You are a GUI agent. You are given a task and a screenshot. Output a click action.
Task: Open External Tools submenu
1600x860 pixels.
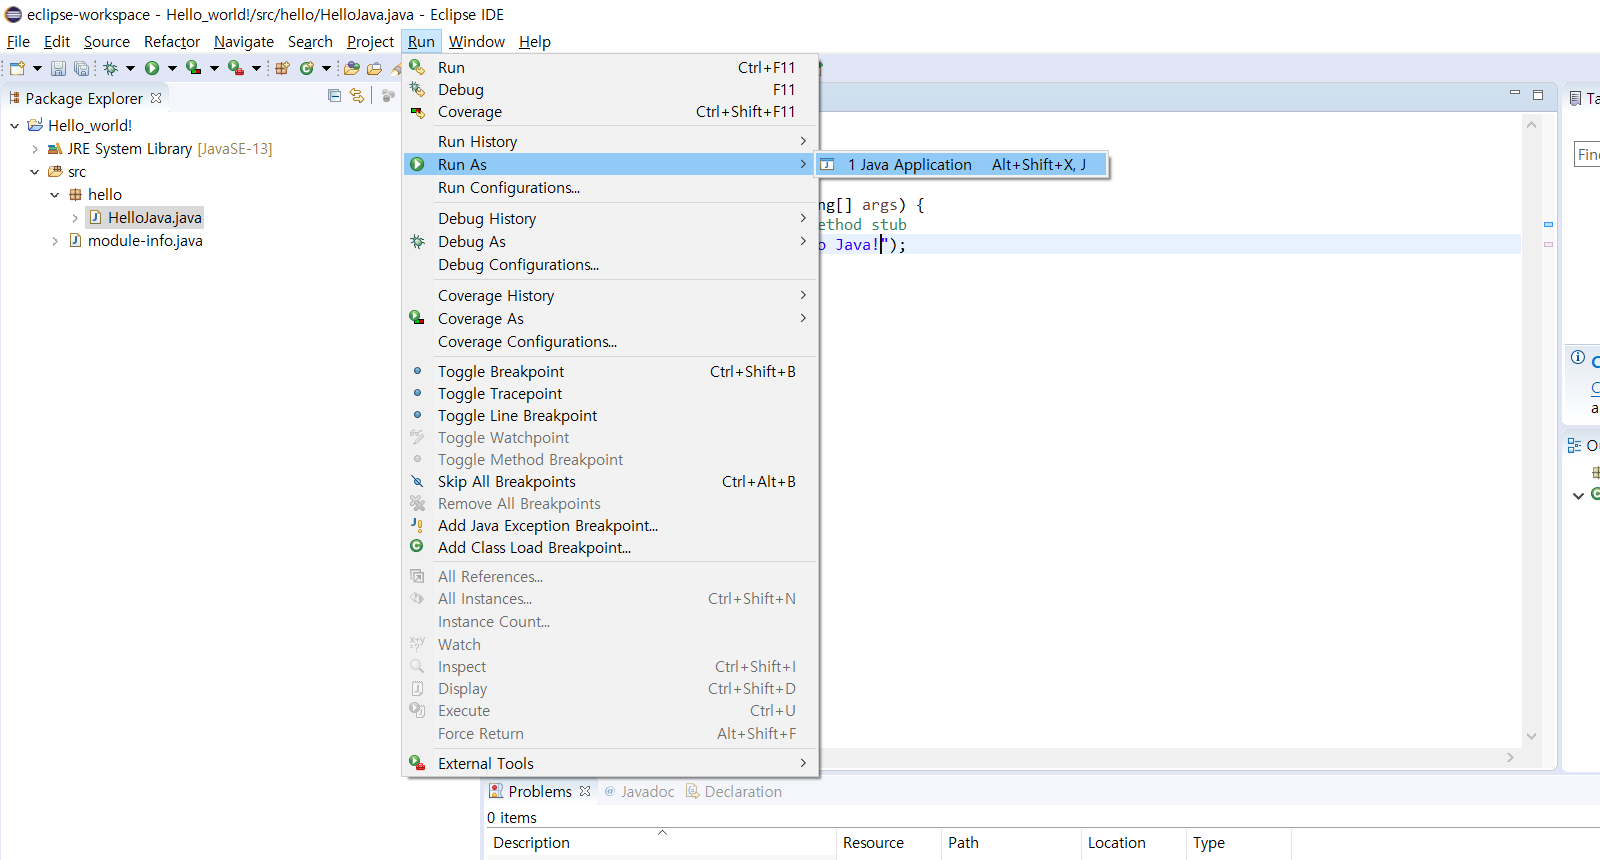point(610,764)
